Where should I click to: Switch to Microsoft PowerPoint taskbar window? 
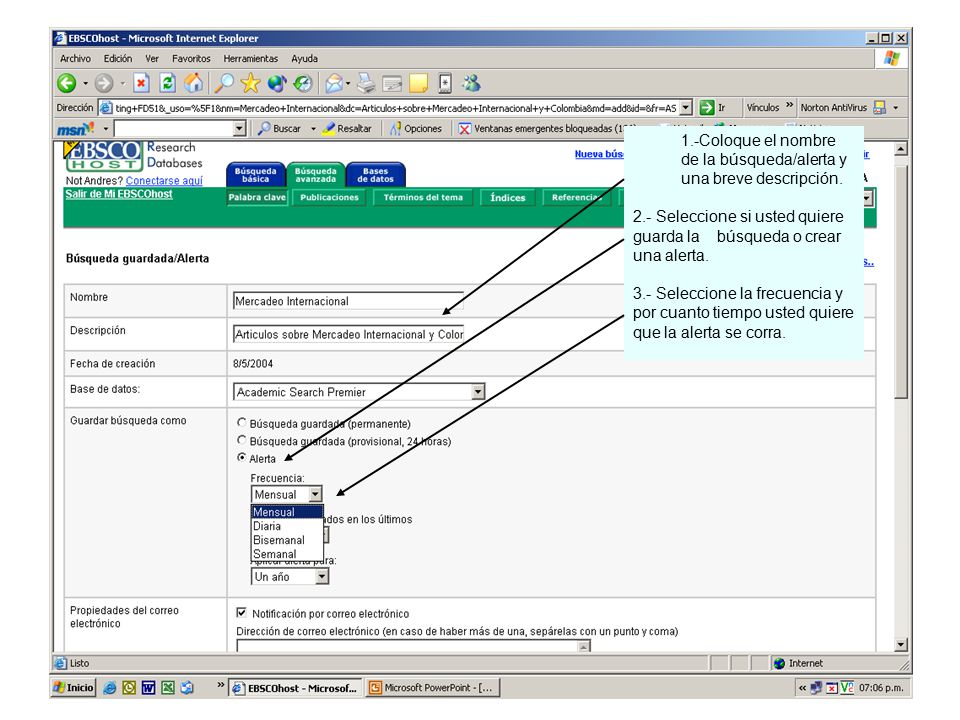tap(433, 688)
